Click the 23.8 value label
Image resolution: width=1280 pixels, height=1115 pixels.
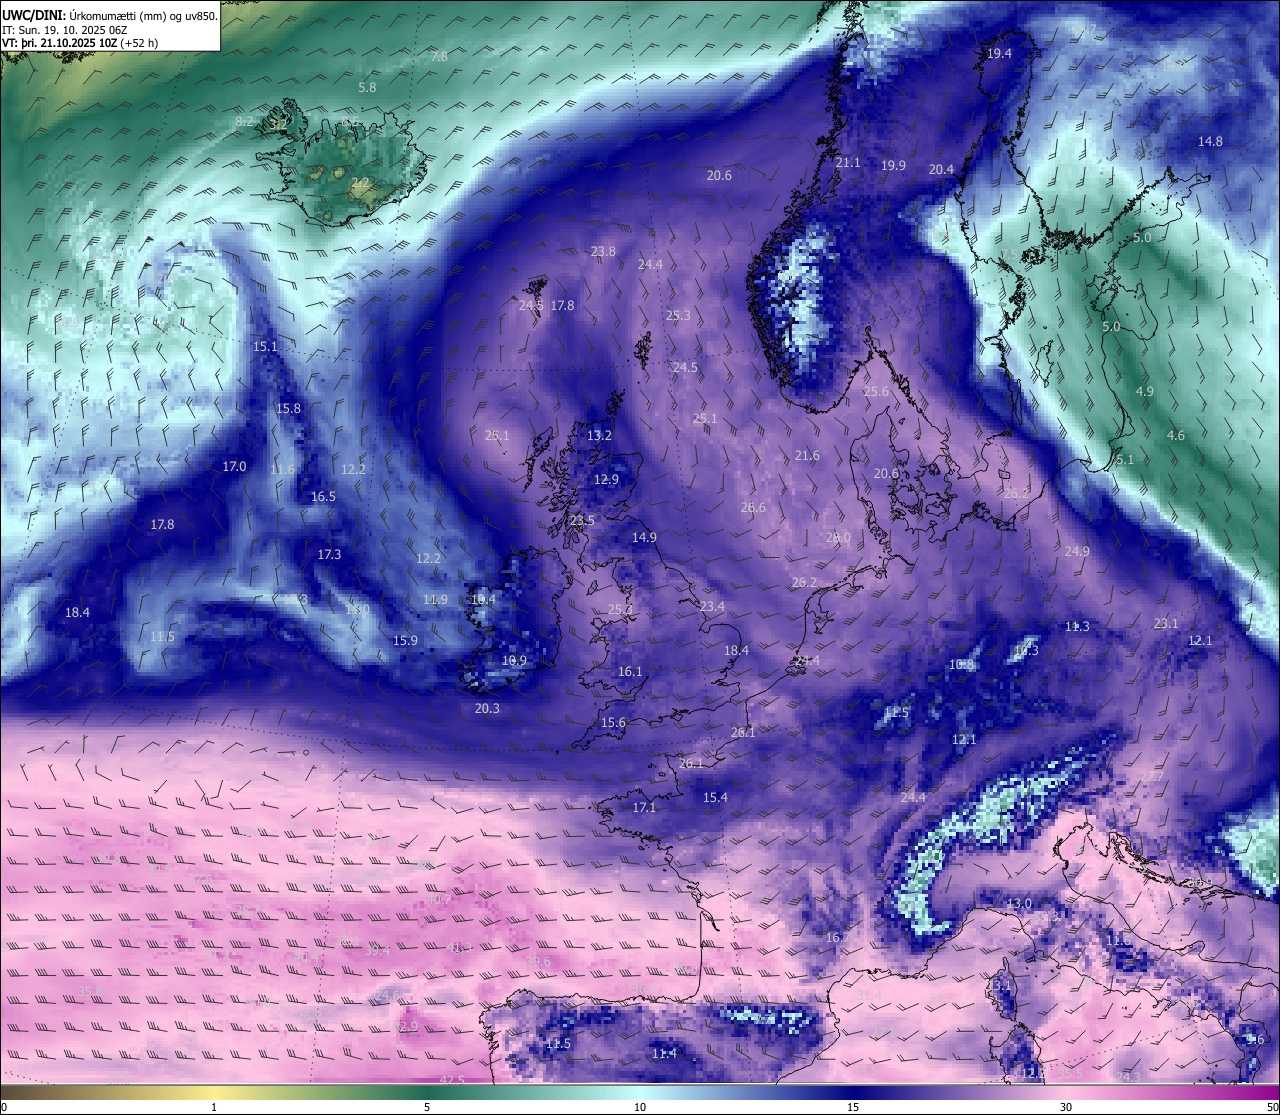point(603,252)
